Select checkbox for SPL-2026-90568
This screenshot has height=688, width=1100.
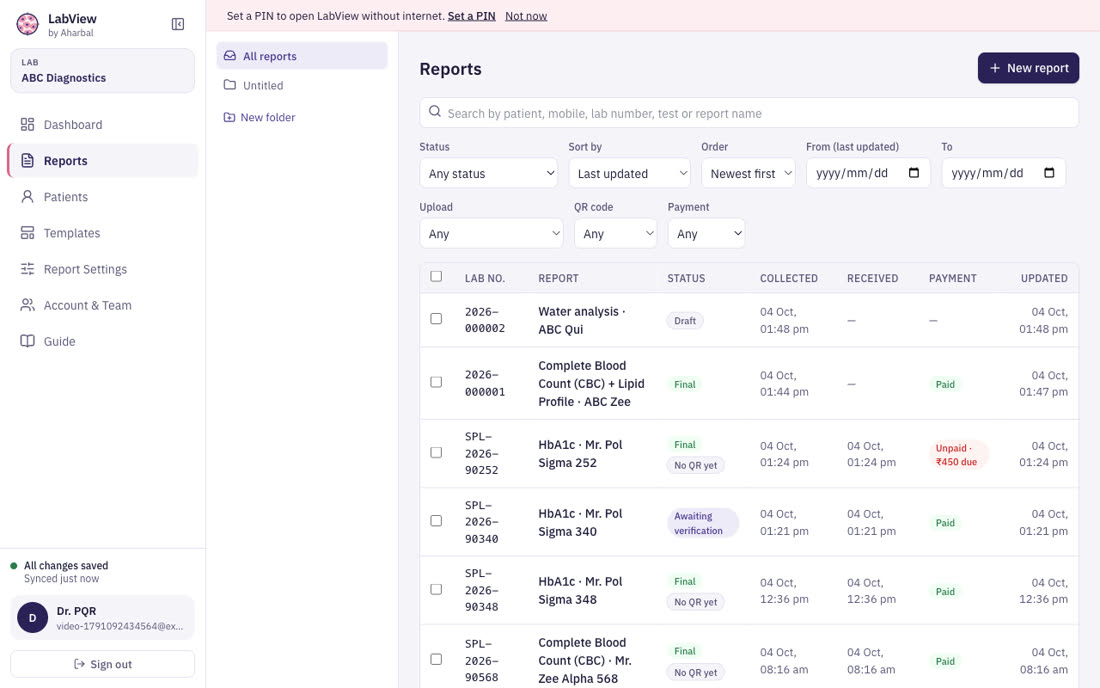[436, 659]
